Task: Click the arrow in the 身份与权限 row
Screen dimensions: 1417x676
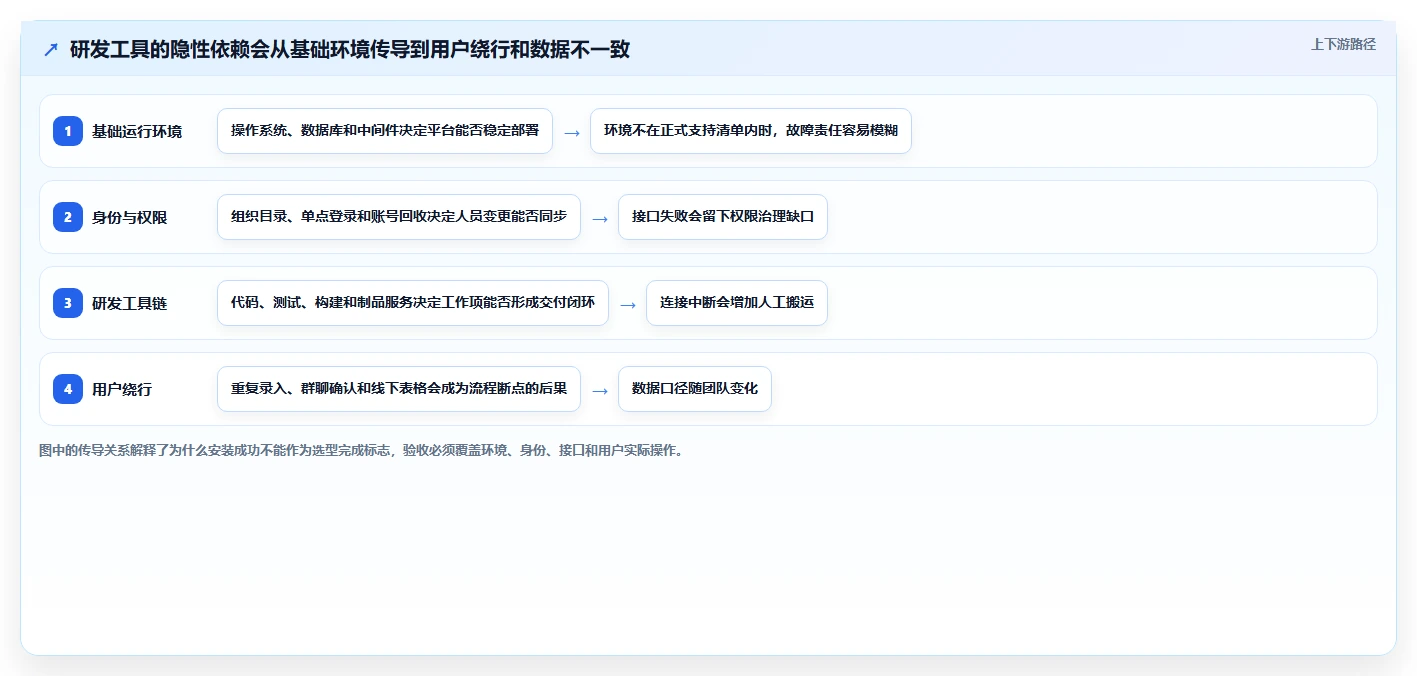Action: (x=600, y=218)
